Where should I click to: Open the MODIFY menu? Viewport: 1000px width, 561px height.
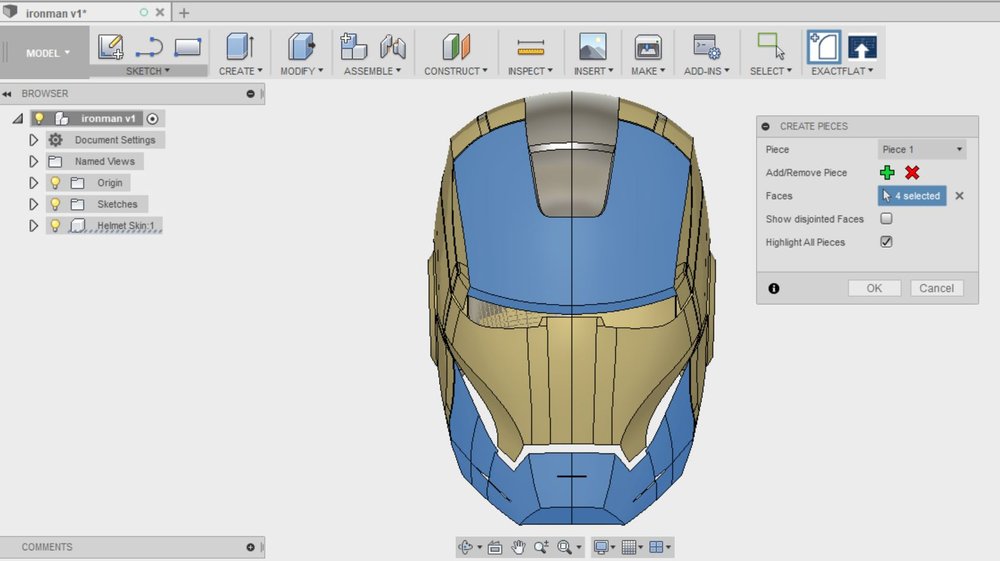pyautogui.click(x=302, y=71)
